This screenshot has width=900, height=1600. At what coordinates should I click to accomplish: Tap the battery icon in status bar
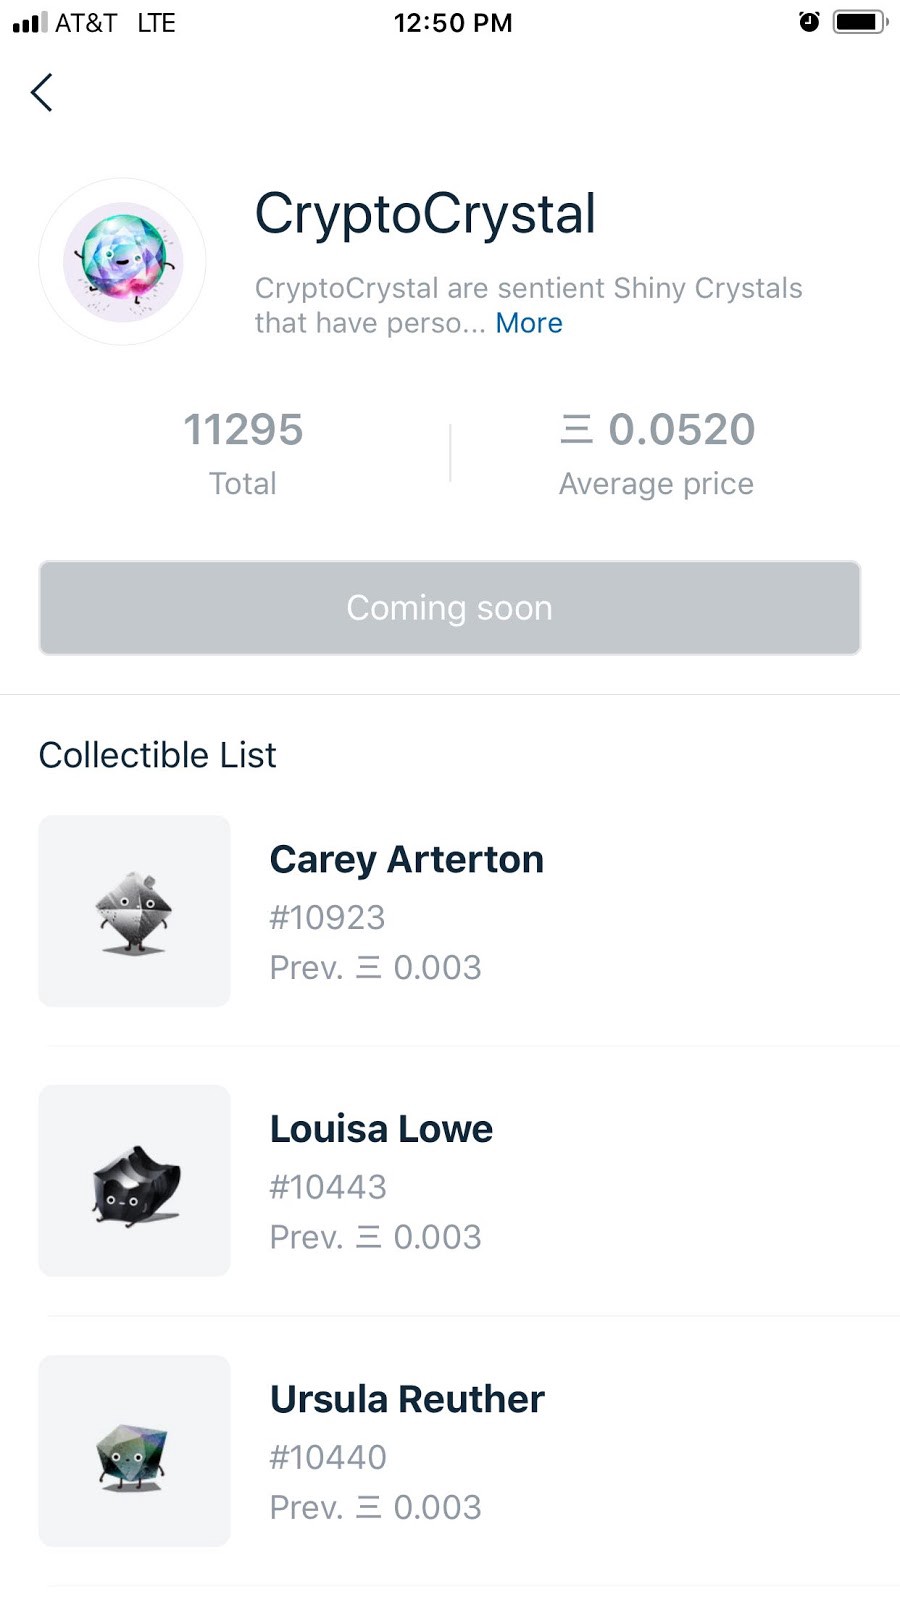859,22
